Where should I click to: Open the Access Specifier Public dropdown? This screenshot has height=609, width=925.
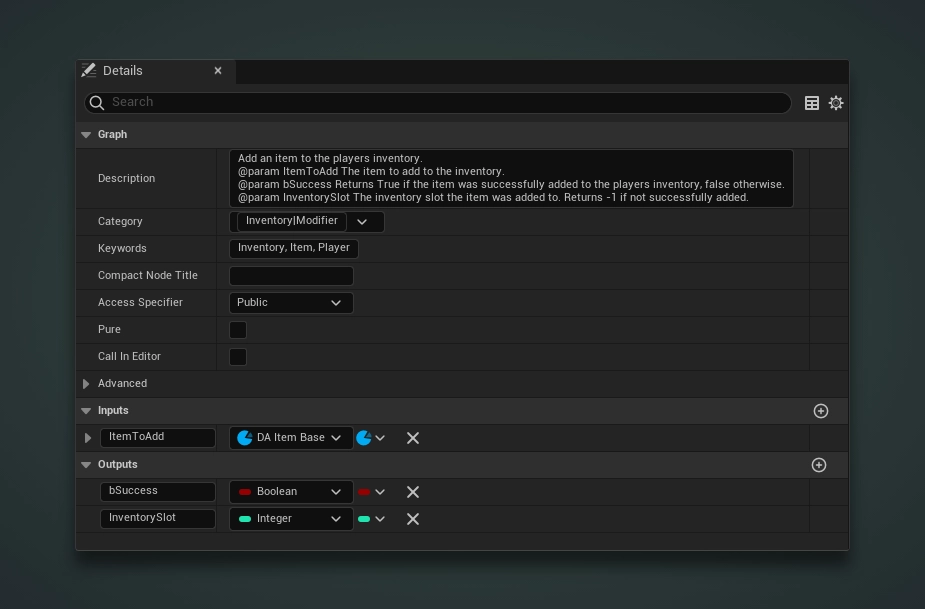pos(291,303)
